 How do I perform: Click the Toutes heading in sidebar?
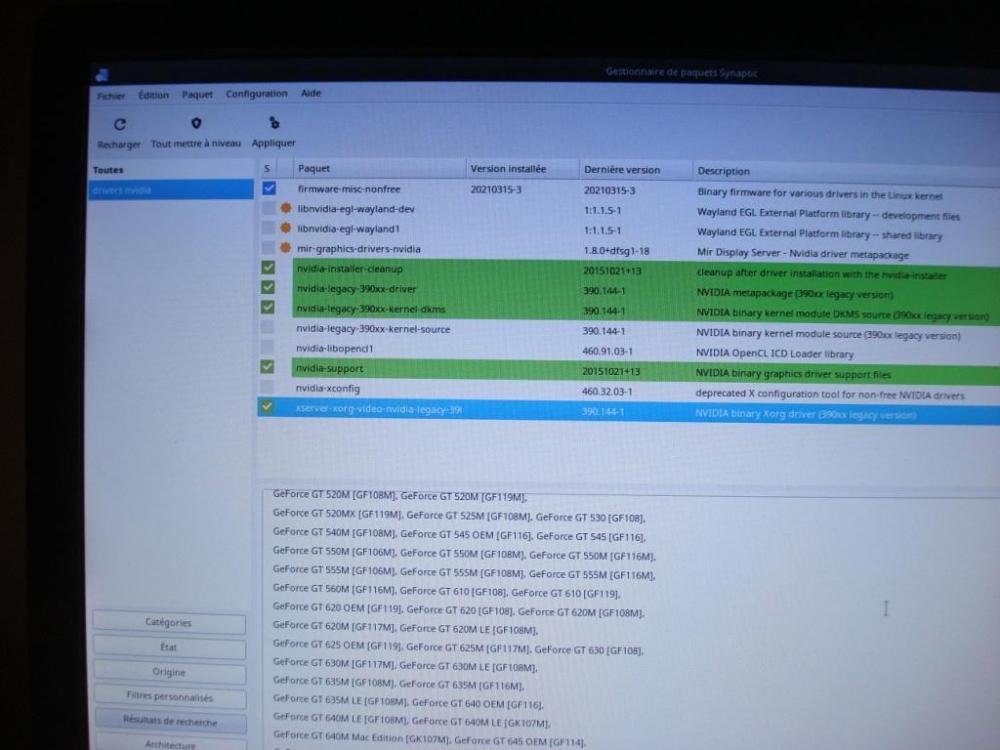click(108, 170)
